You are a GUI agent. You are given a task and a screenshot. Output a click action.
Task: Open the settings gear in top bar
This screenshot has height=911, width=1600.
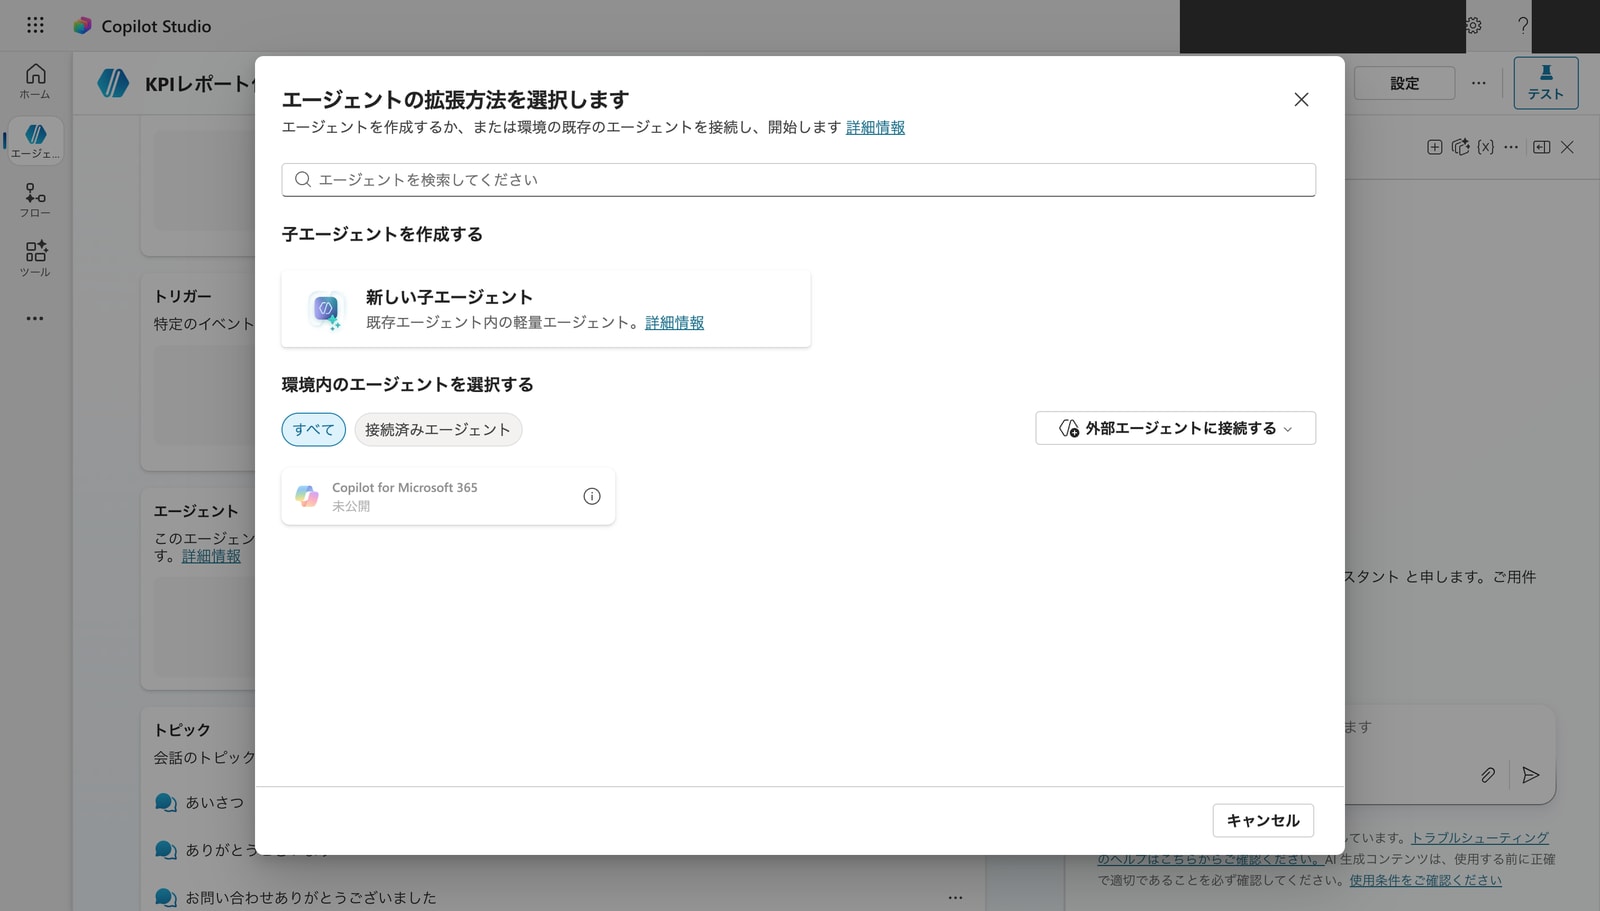click(x=1474, y=26)
